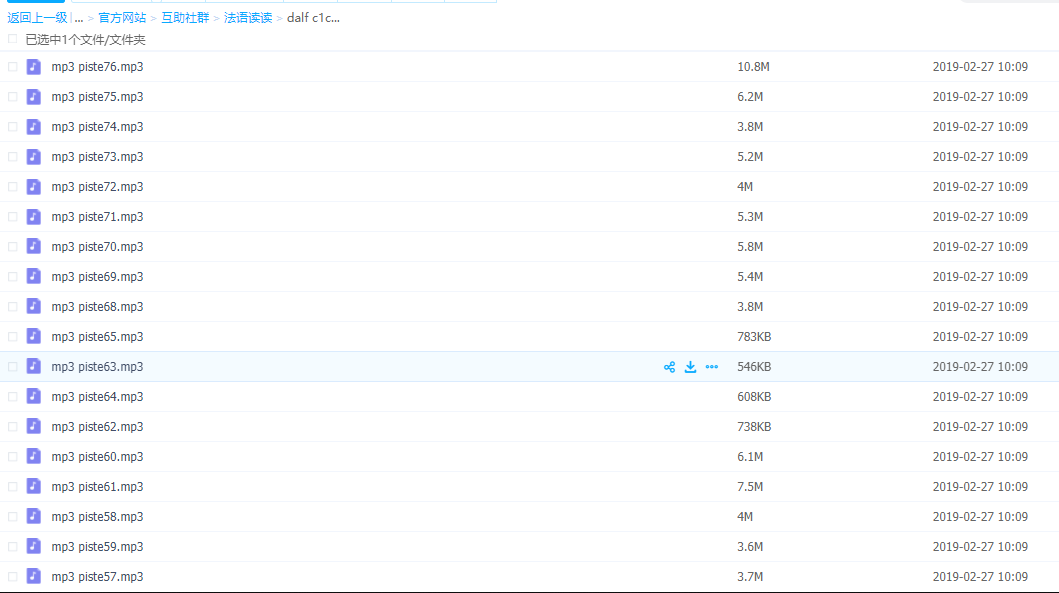Click the music file icon of piste71.mp3
This screenshot has width=1059, height=593.
point(34,217)
